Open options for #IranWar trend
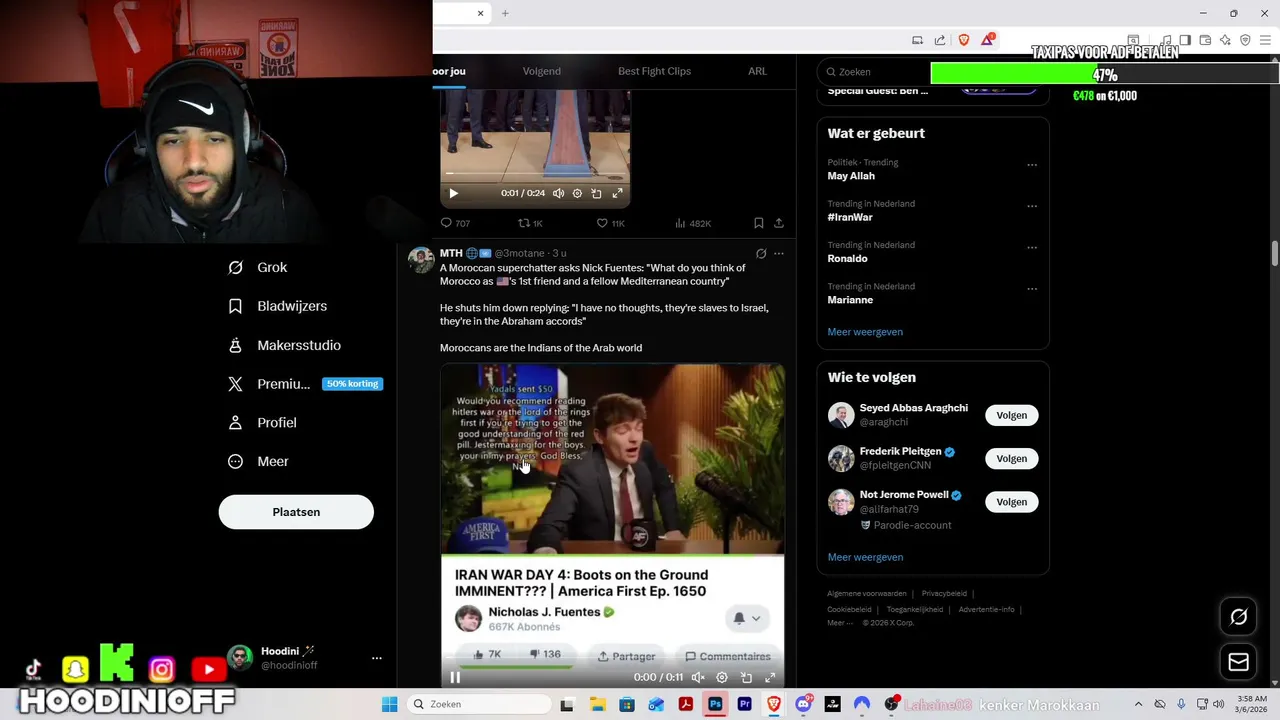The image size is (1280, 720). pyautogui.click(x=1032, y=206)
